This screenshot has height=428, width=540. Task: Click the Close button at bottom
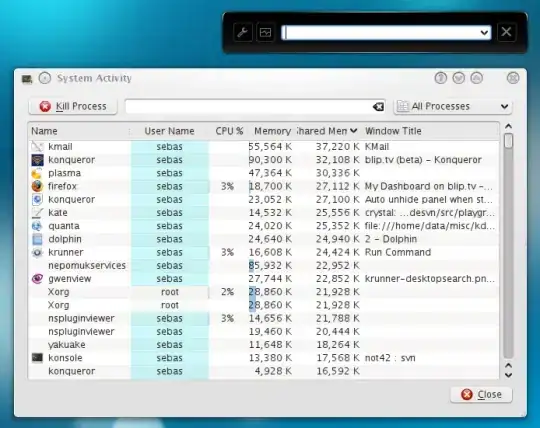(x=481, y=394)
